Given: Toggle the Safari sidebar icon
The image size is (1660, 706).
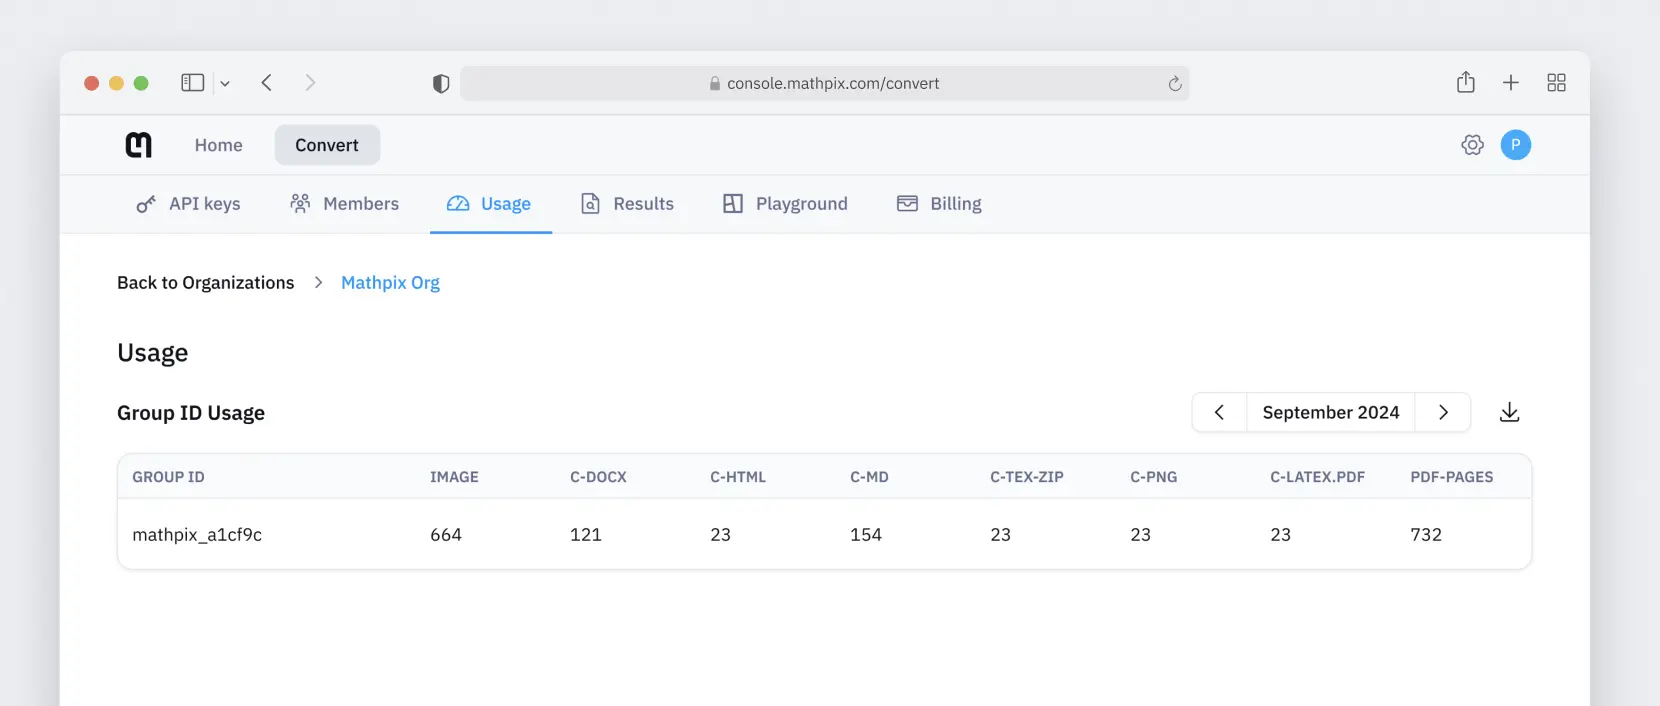Looking at the screenshot, I should pyautogui.click(x=192, y=83).
